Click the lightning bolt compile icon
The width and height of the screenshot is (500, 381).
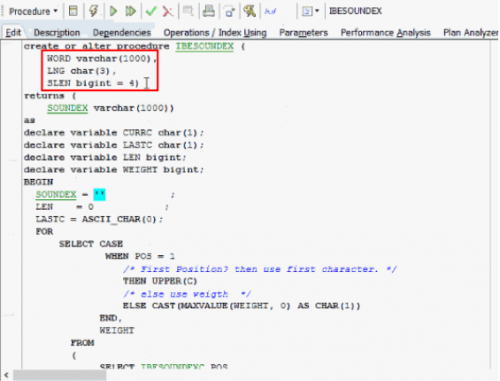(94, 11)
